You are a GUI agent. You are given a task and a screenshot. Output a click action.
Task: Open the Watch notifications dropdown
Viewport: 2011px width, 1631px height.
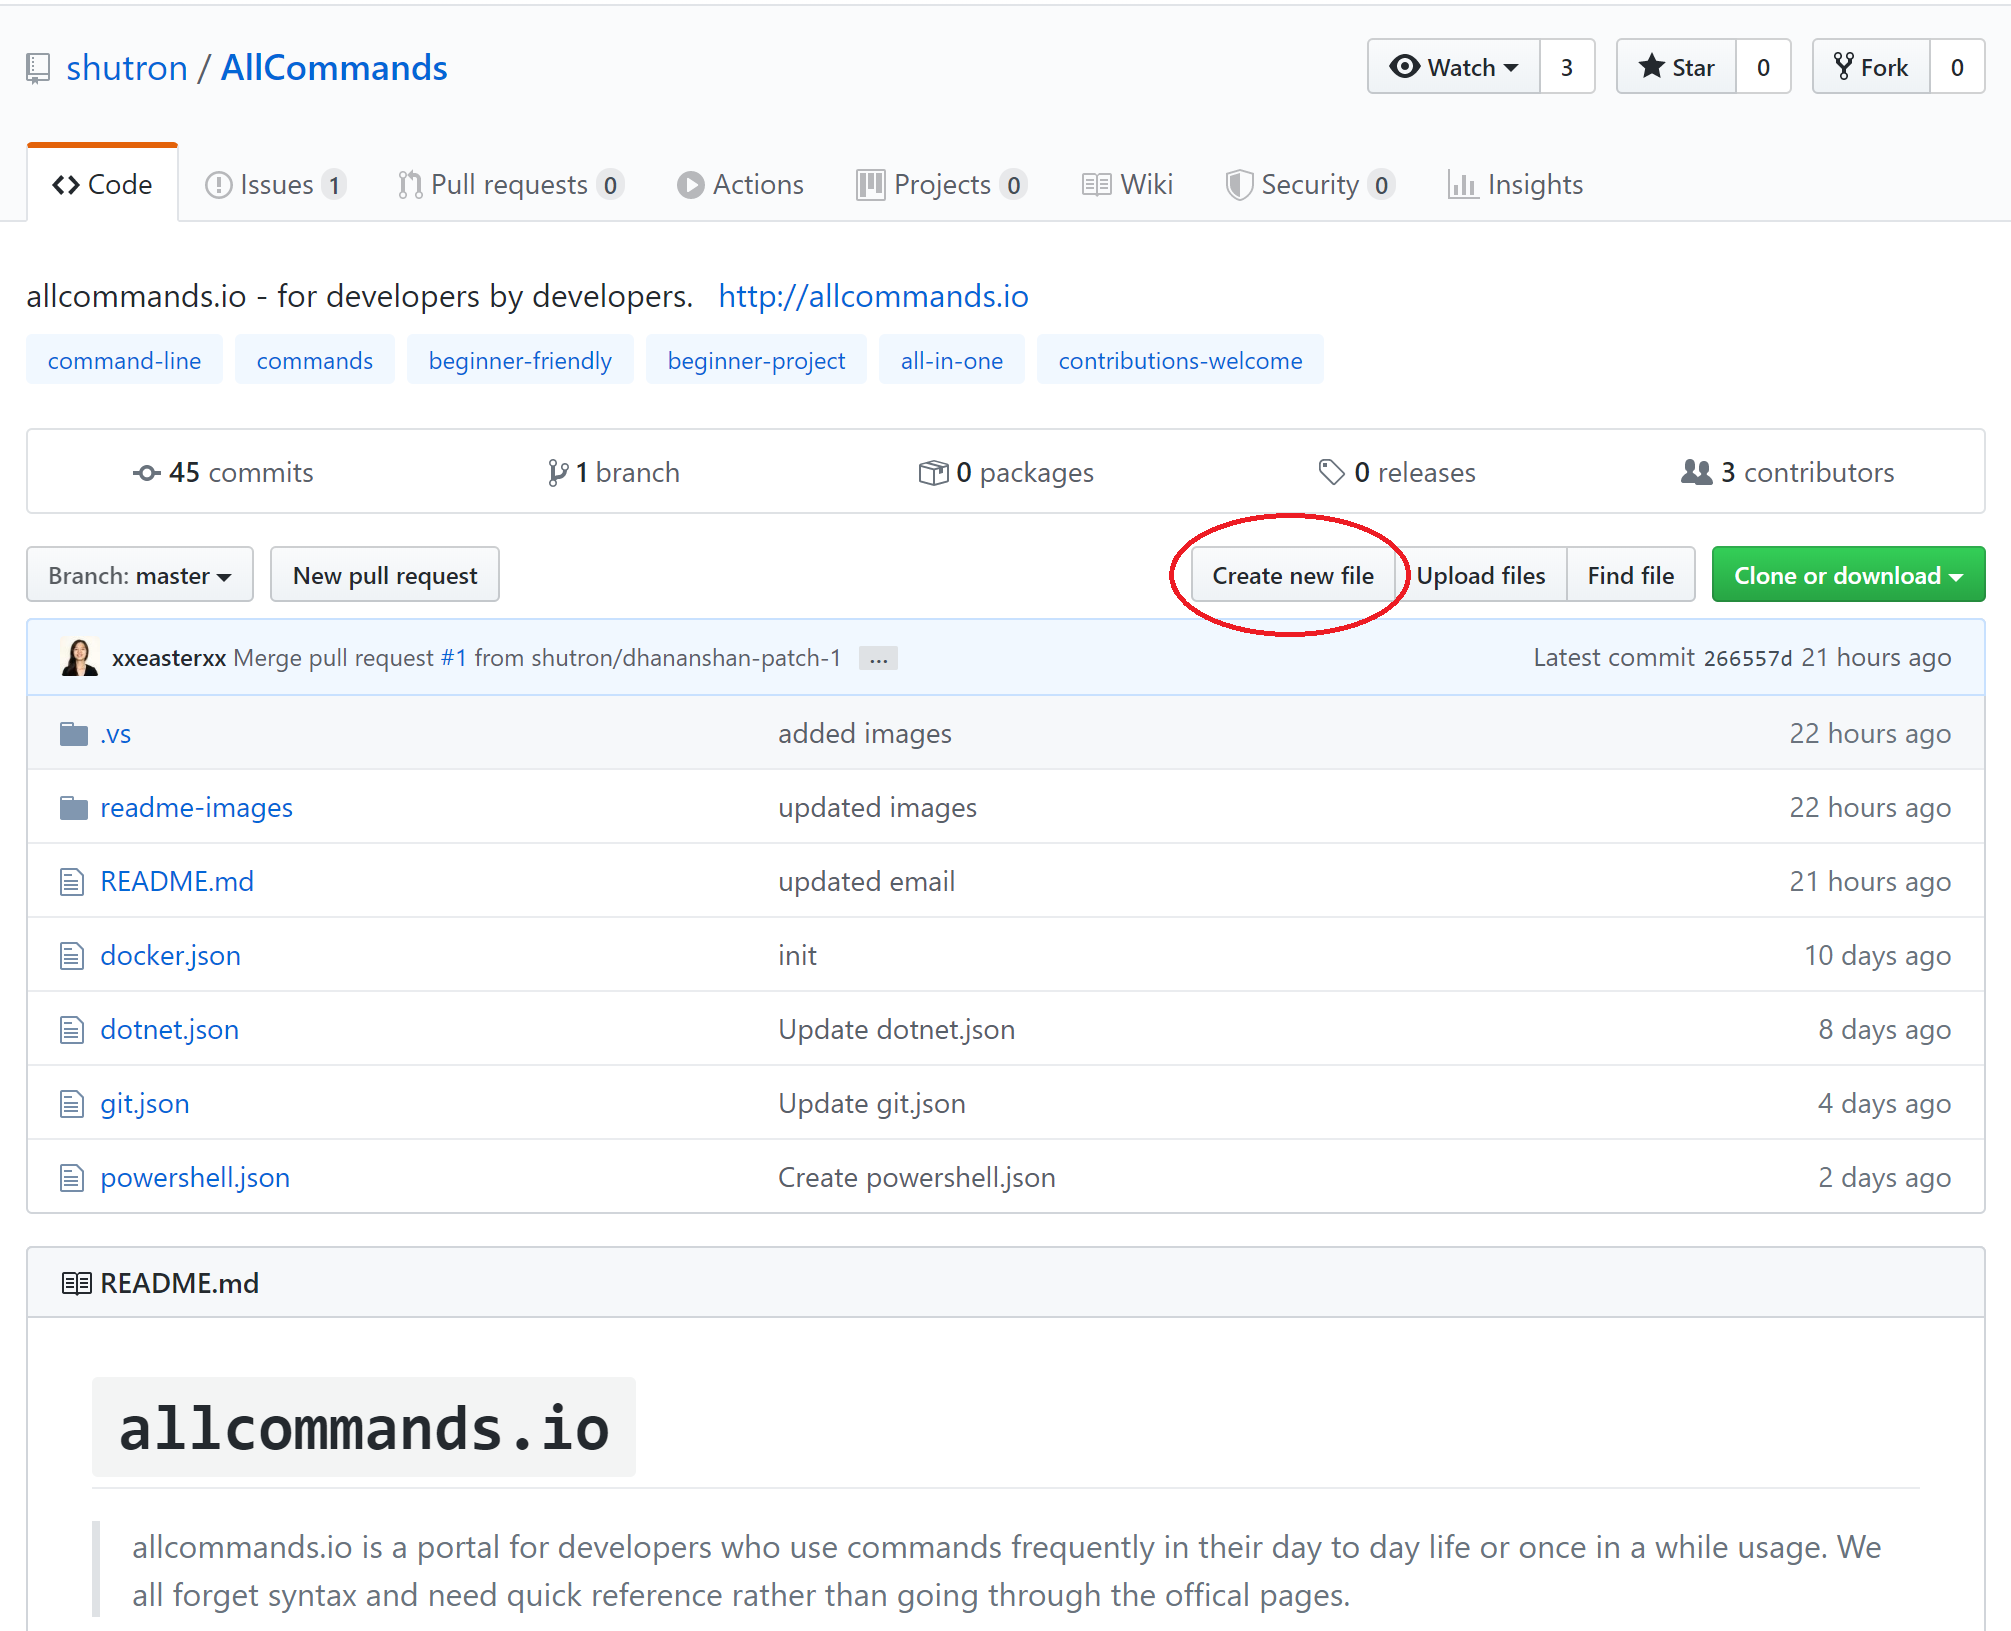point(1454,67)
